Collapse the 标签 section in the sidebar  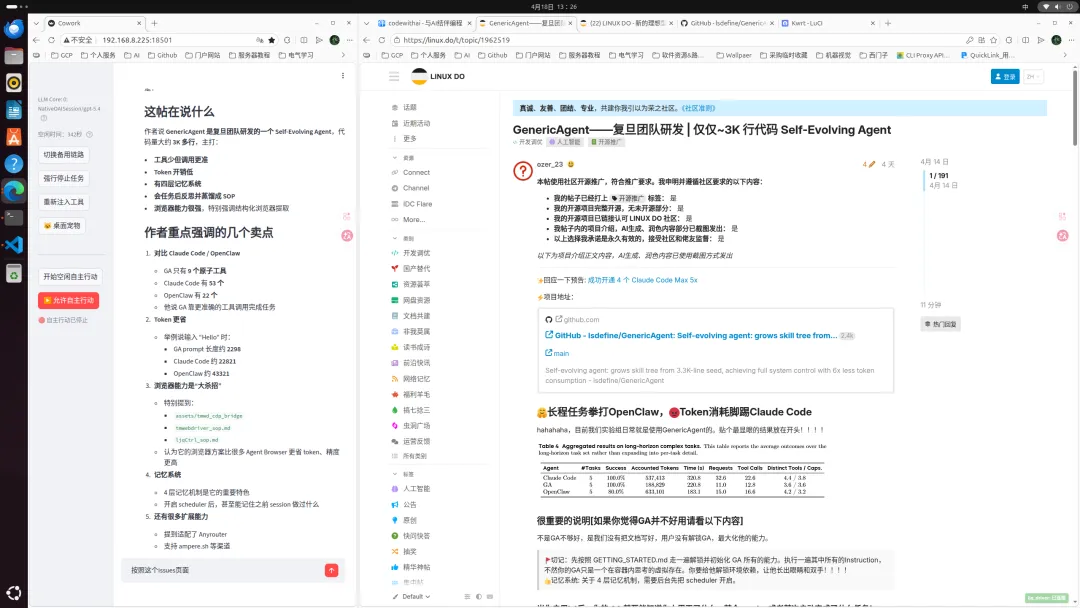(x=395, y=474)
